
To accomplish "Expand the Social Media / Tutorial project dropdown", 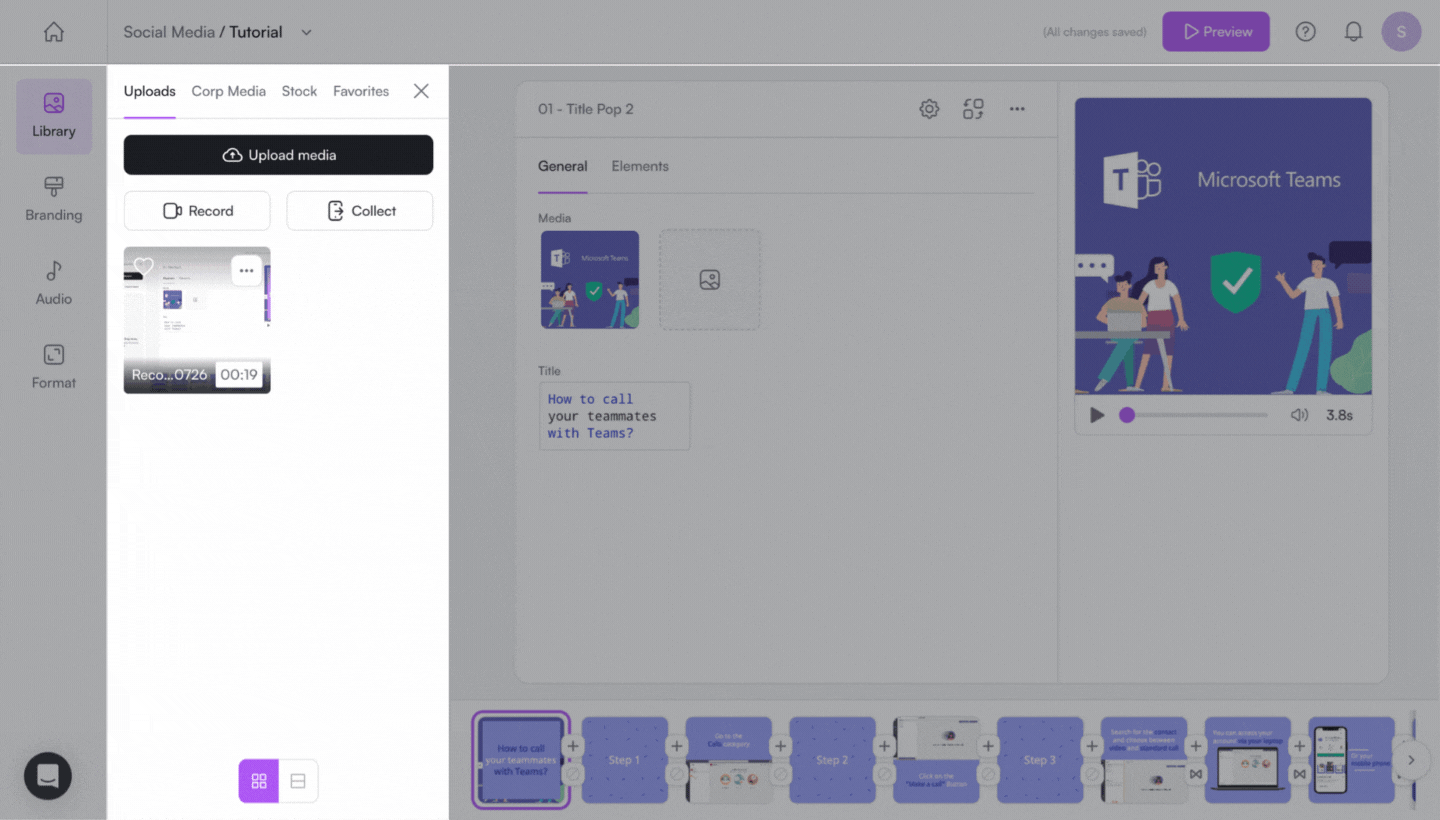I will coord(307,32).
